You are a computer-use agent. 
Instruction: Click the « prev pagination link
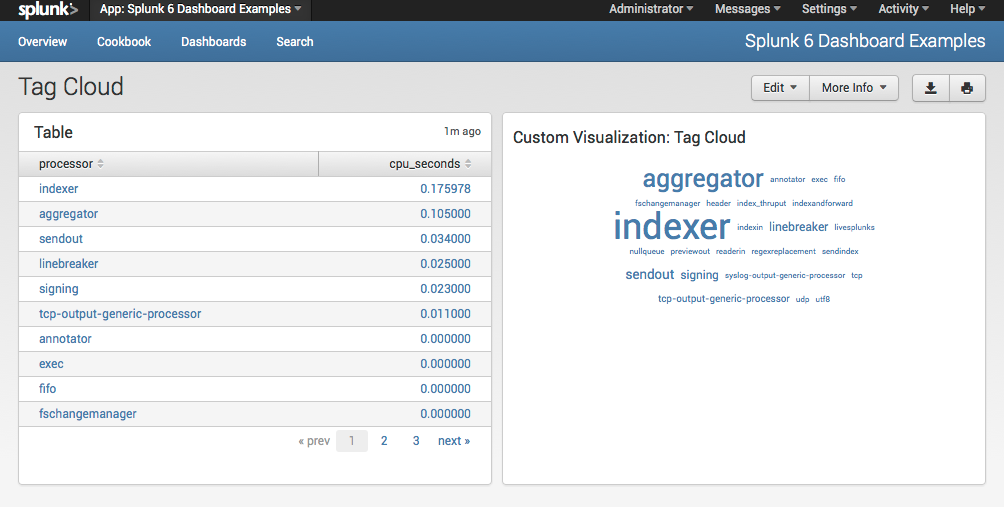tap(314, 441)
